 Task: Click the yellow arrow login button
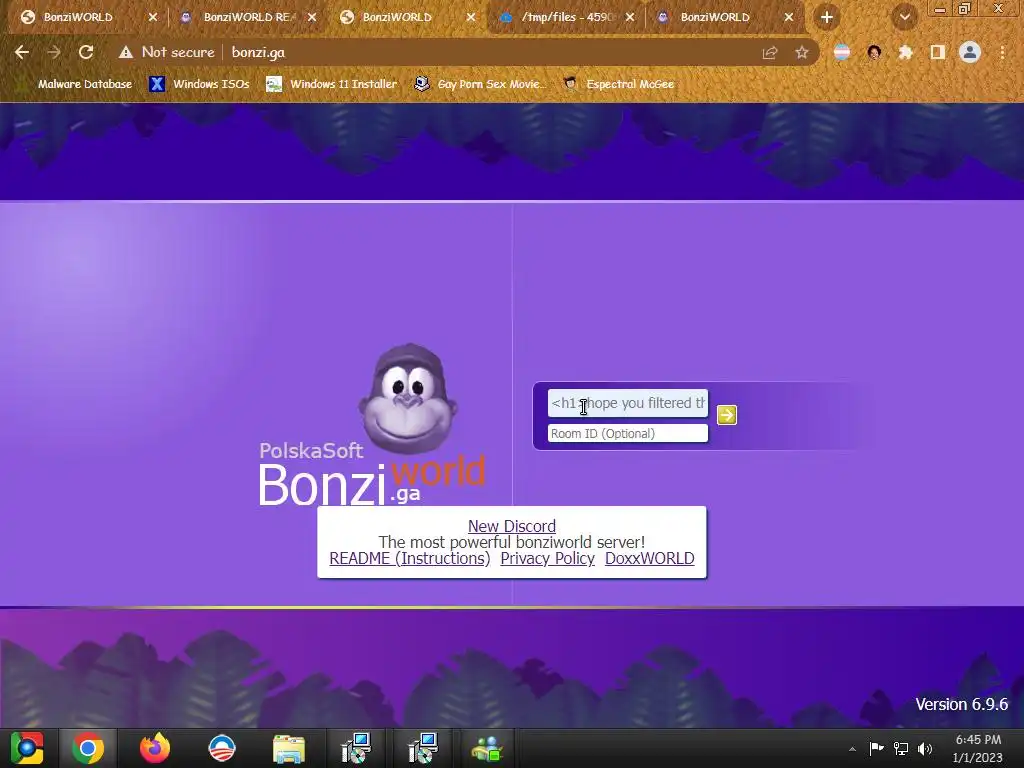726,415
